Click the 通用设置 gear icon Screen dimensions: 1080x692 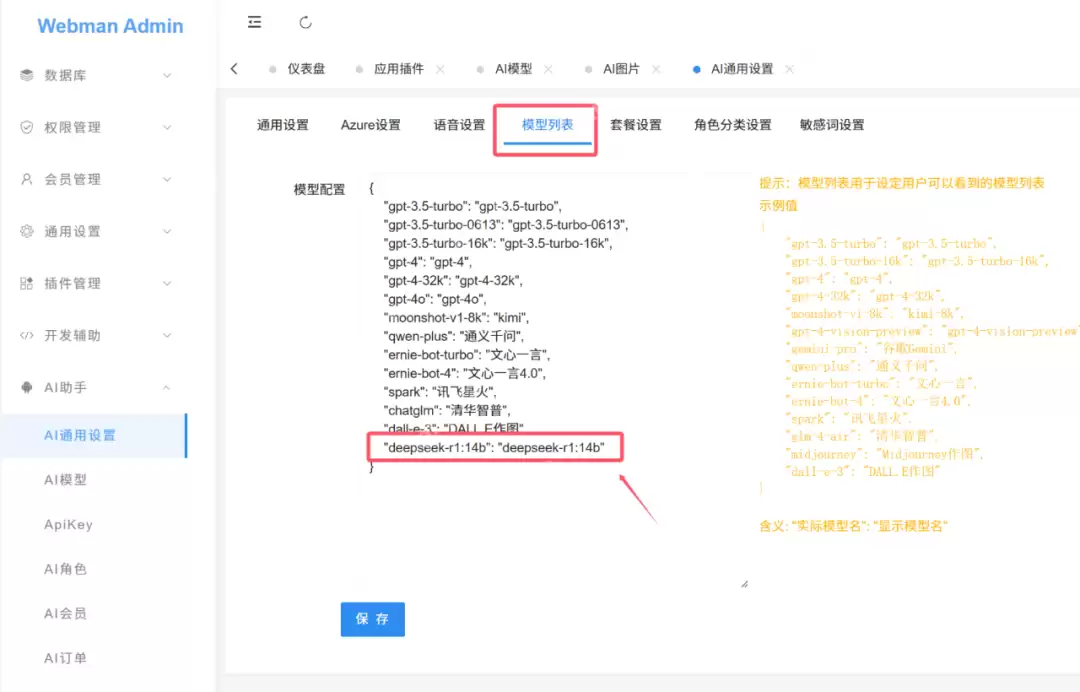coord(25,231)
